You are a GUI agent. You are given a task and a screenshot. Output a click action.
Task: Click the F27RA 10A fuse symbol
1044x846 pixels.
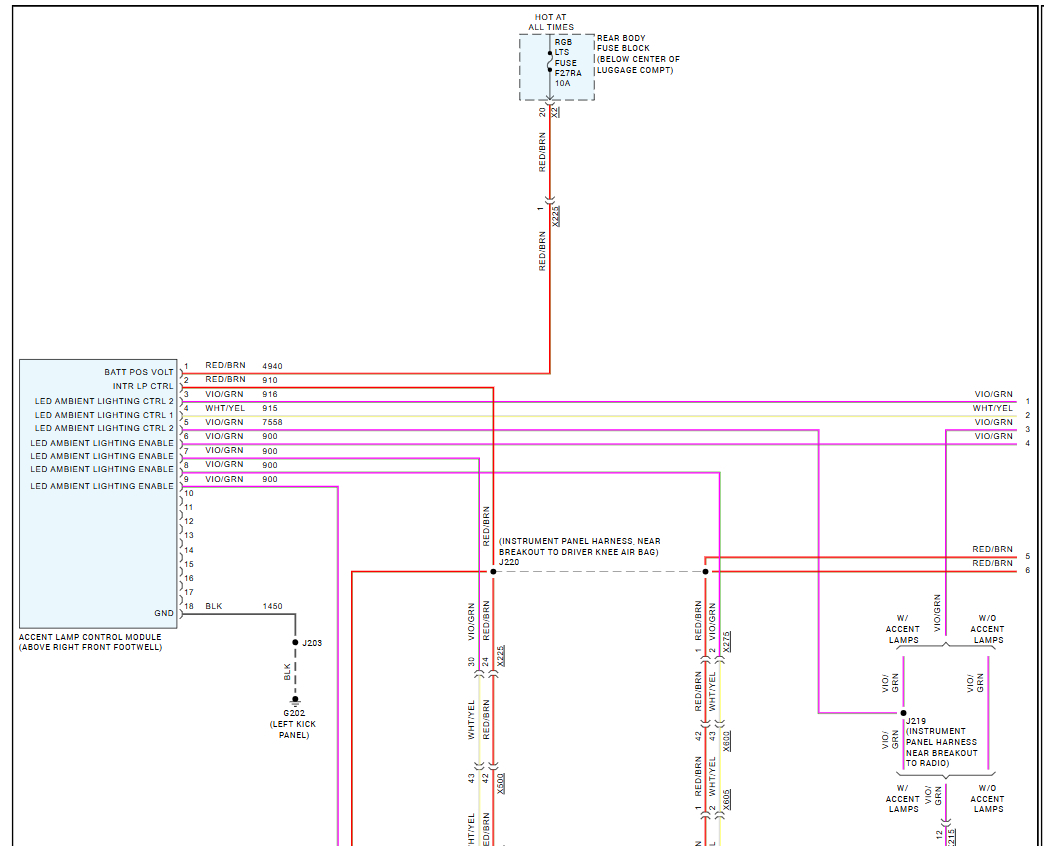[549, 61]
